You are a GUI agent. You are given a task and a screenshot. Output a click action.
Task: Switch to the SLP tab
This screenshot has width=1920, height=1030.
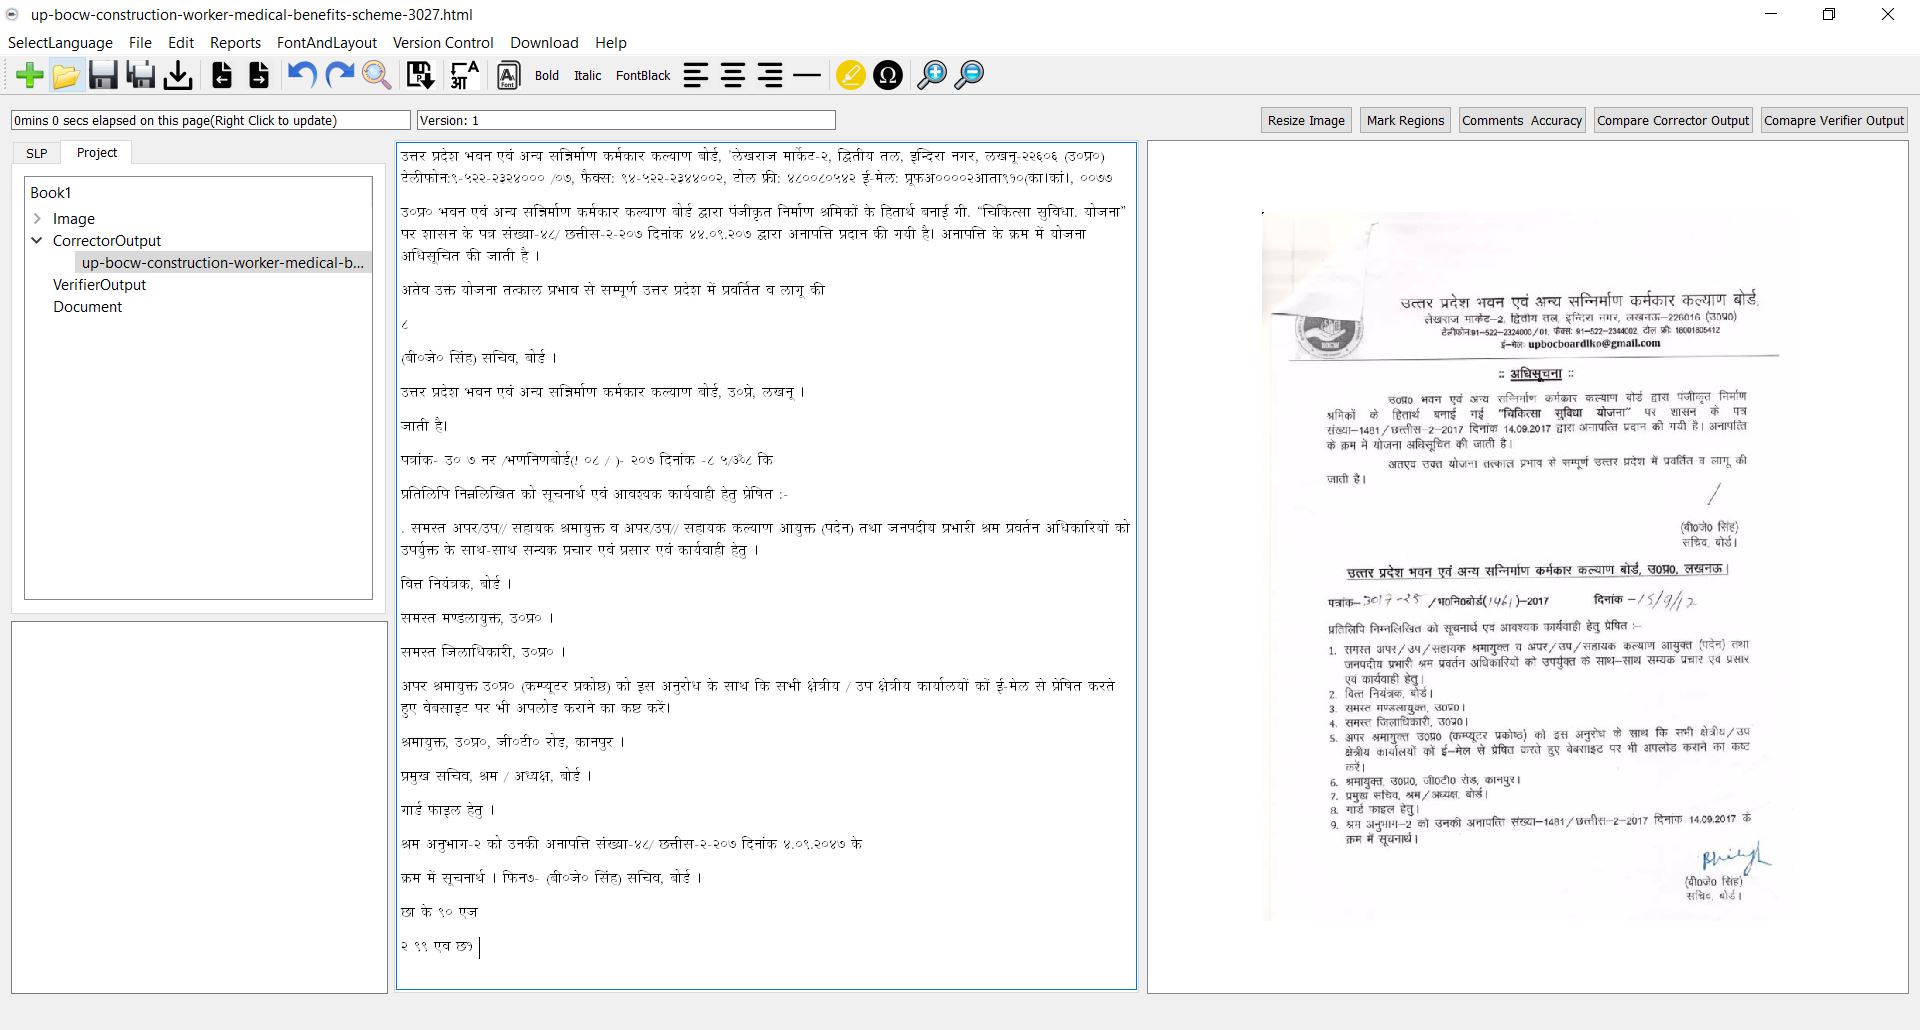[x=36, y=152]
